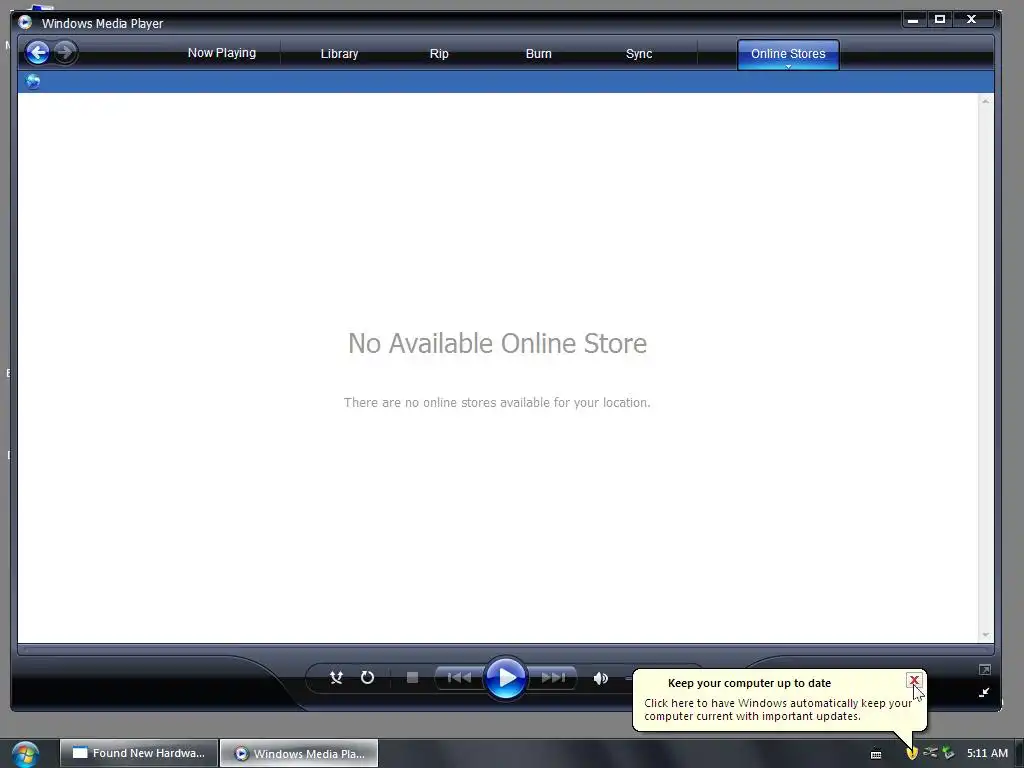Stop playback with the square button
This screenshot has height=768, width=1024.
click(x=412, y=678)
